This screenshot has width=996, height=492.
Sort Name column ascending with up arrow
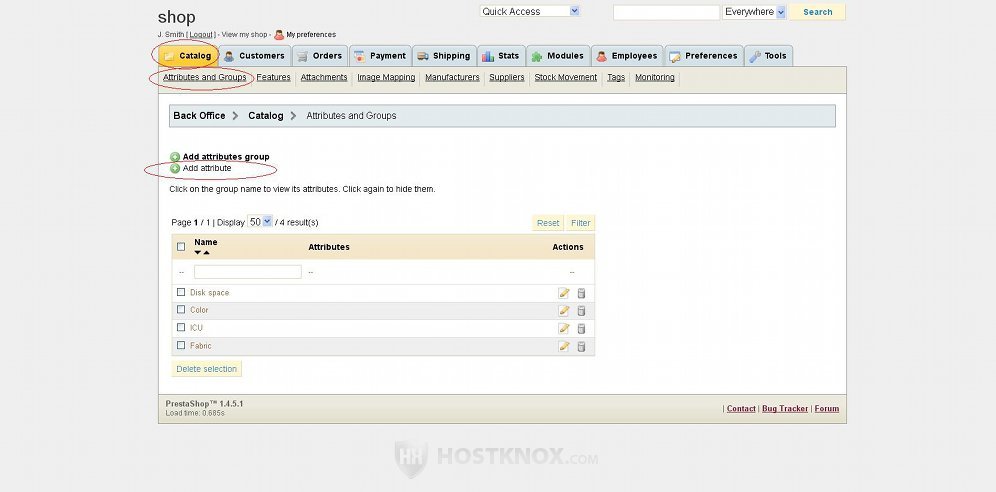point(207,253)
